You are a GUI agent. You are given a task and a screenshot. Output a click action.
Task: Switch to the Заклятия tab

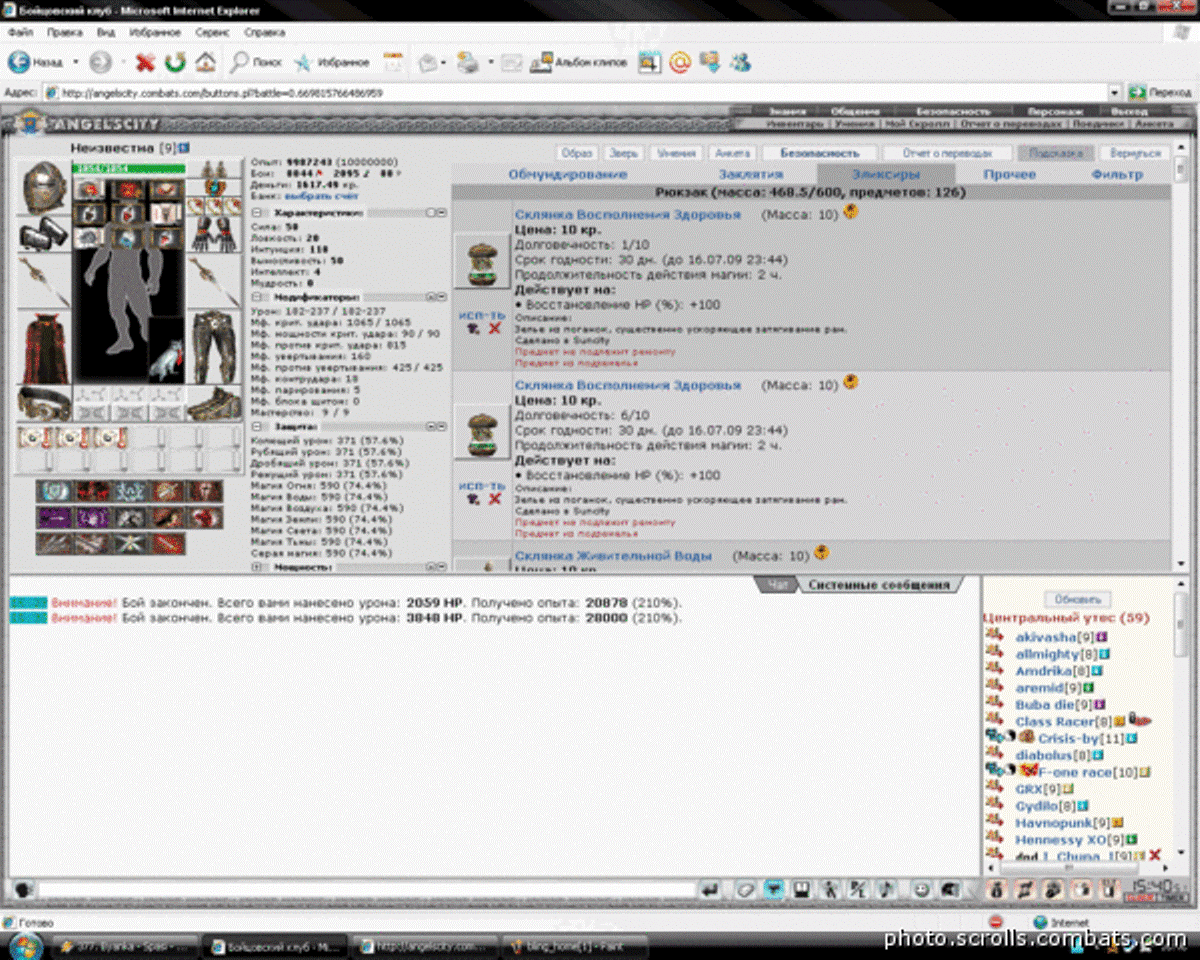click(x=750, y=174)
